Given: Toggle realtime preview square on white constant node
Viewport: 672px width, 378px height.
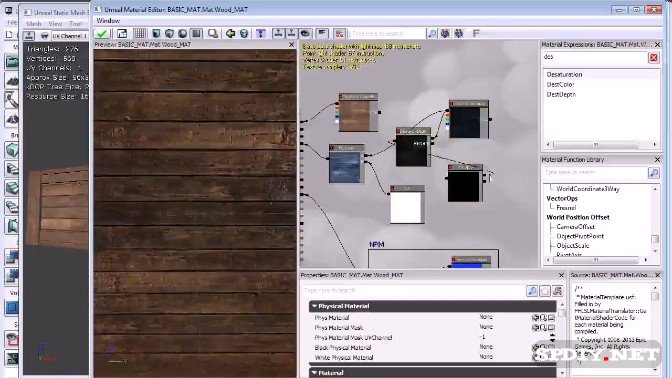Looking at the screenshot, I should [x=393, y=188].
